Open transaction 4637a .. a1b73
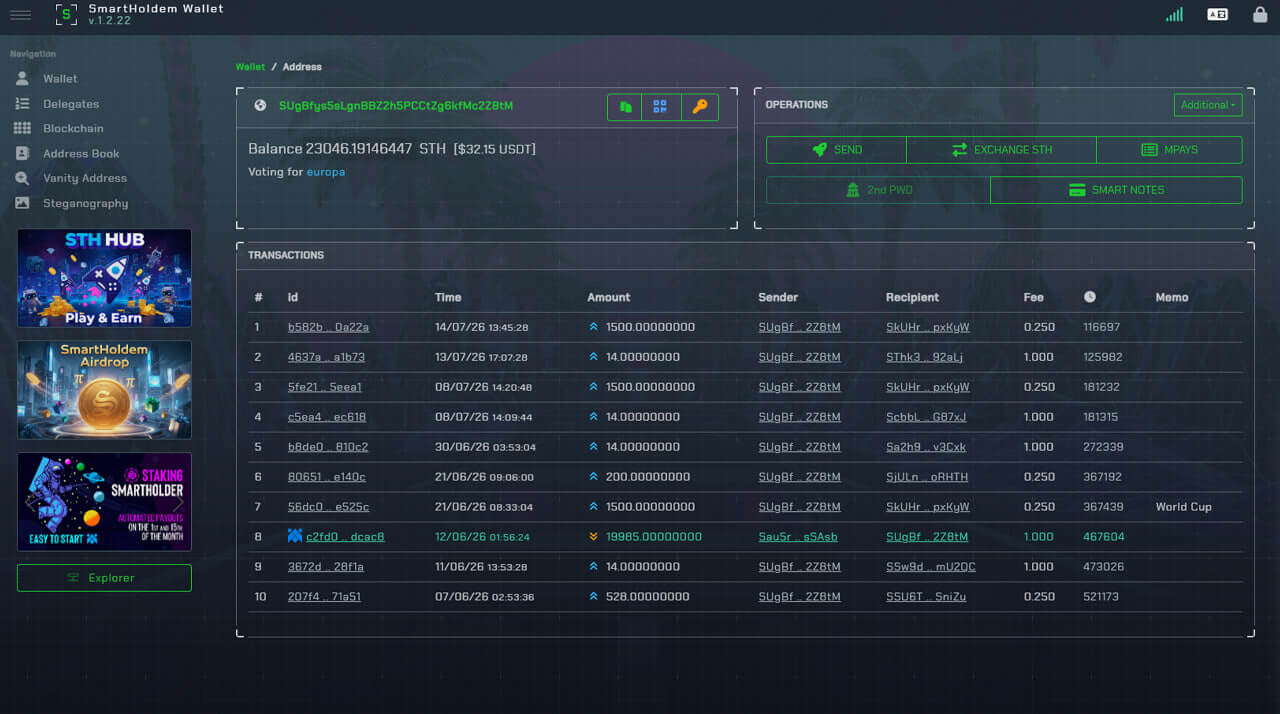Screen dimensions: 1280x714 tap(326, 357)
